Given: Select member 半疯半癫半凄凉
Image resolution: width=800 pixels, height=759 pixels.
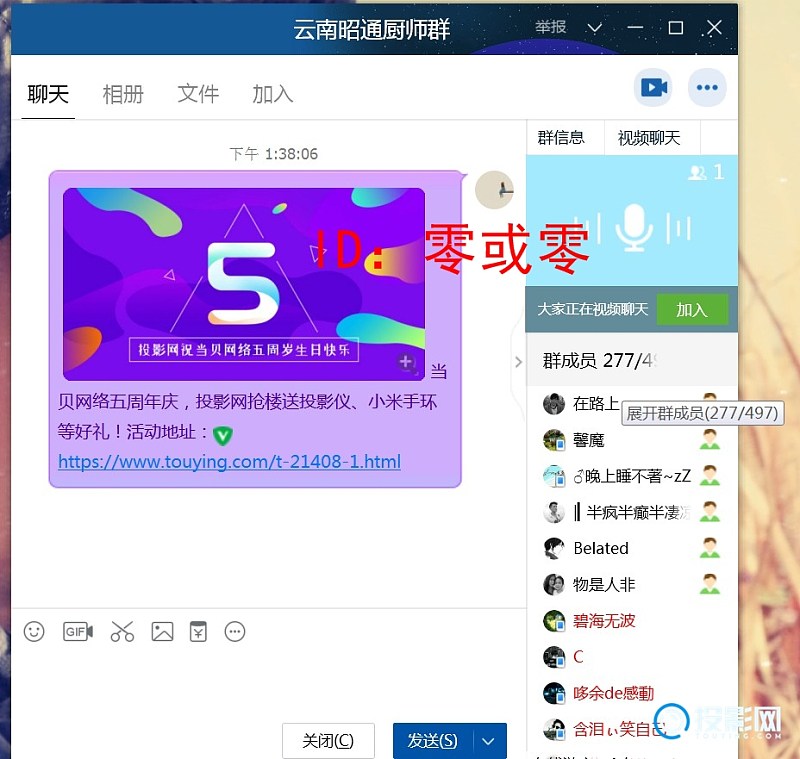Looking at the screenshot, I should pos(632,512).
